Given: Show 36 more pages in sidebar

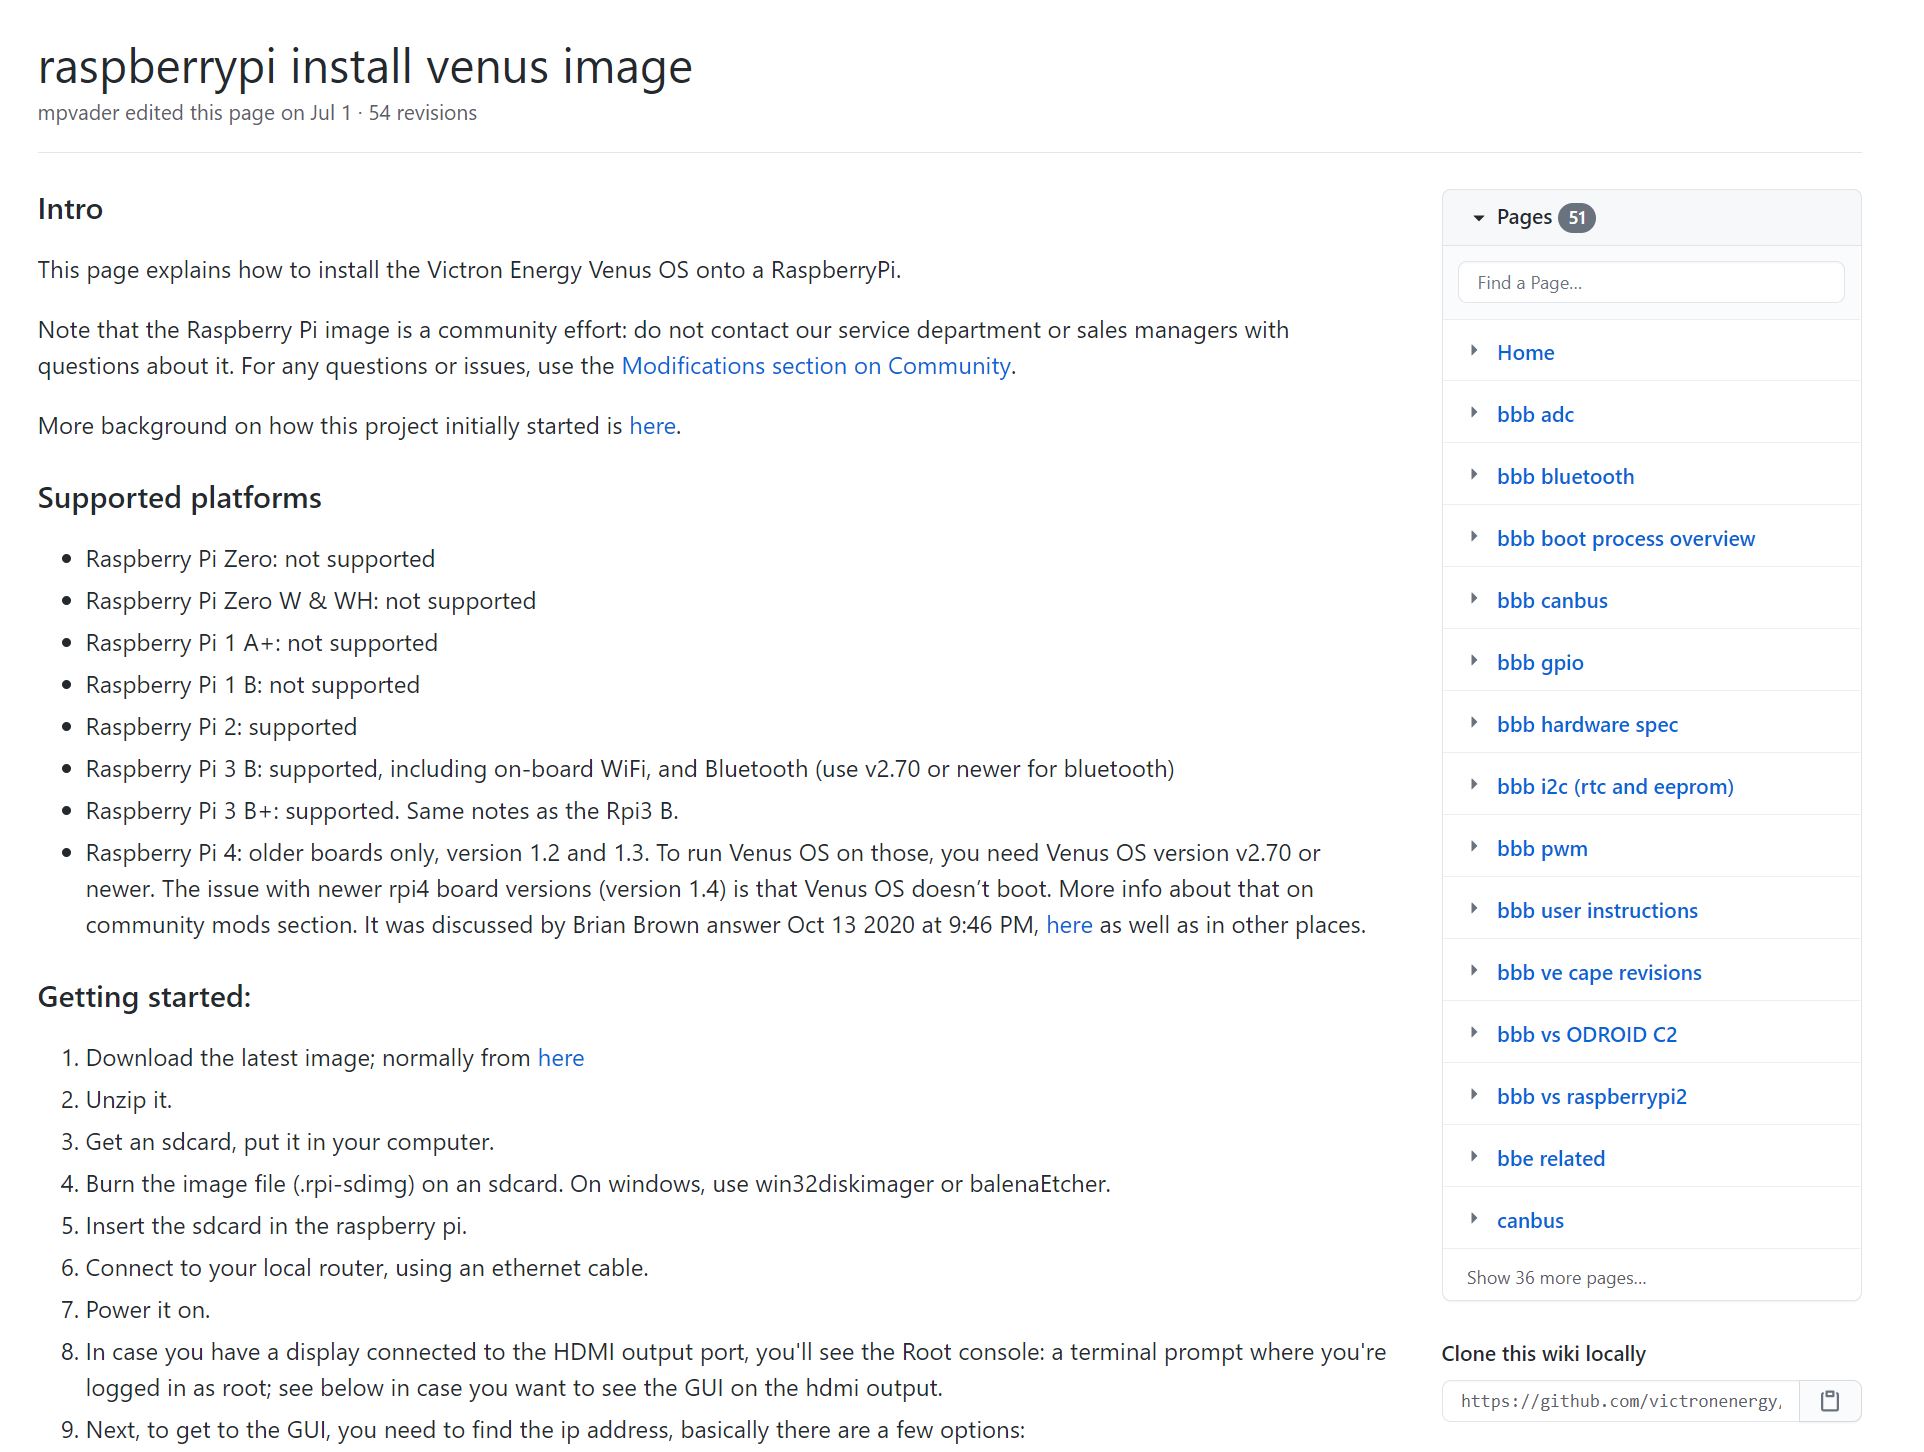Looking at the screenshot, I should tap(1556, 1278).
